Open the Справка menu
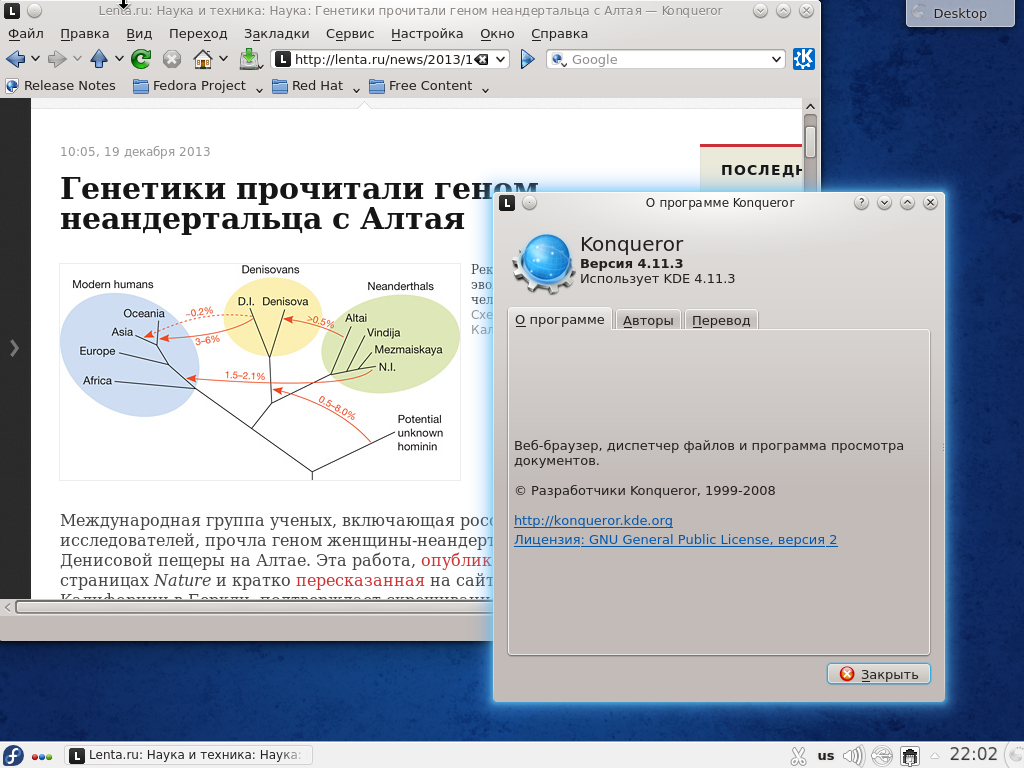The height and width of the screenshot is (768, 1024). [x=559, y=34]
